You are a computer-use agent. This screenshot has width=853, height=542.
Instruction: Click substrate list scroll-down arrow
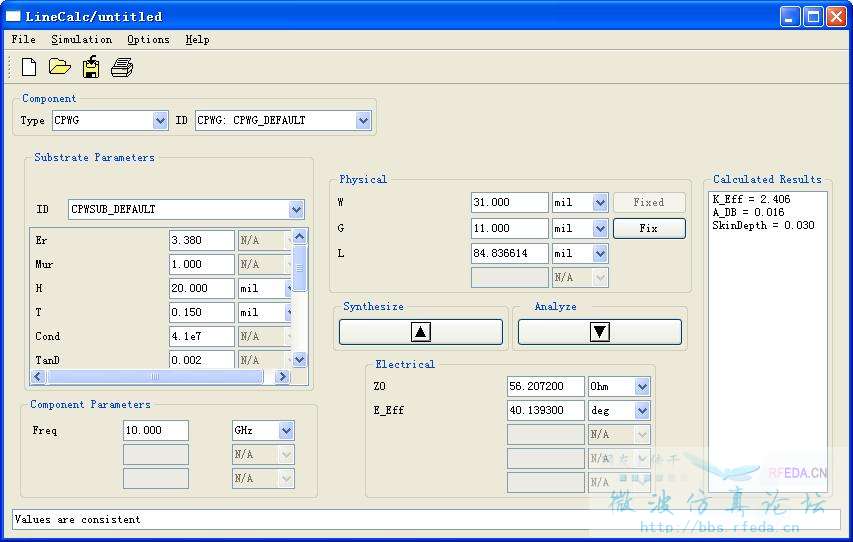tap(300, 360)
